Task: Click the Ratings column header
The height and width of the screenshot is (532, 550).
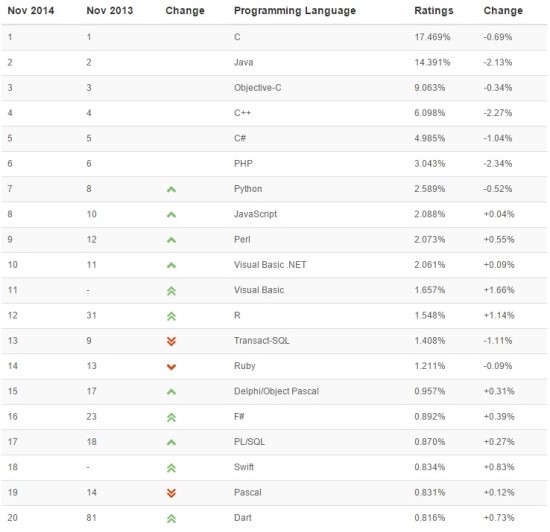Action: click(x=434, y=11)
